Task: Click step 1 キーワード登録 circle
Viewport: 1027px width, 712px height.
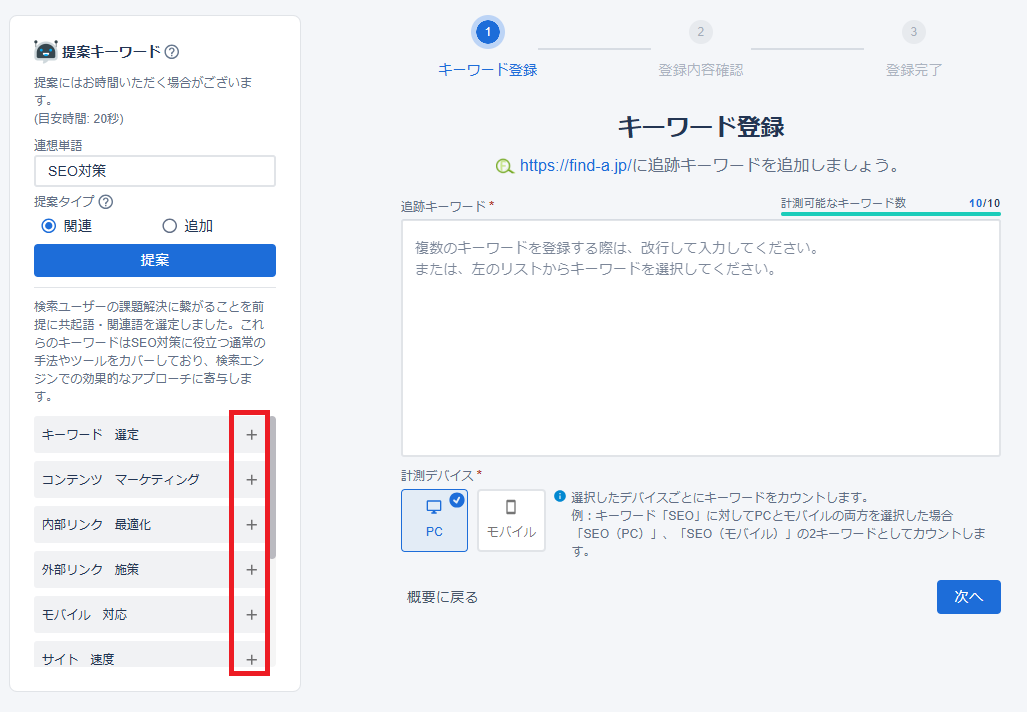Action: click(x=487, y=32)
